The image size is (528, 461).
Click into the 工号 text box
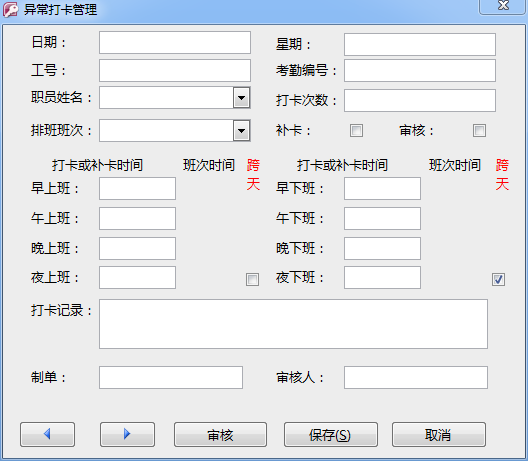tap(175, 70)
